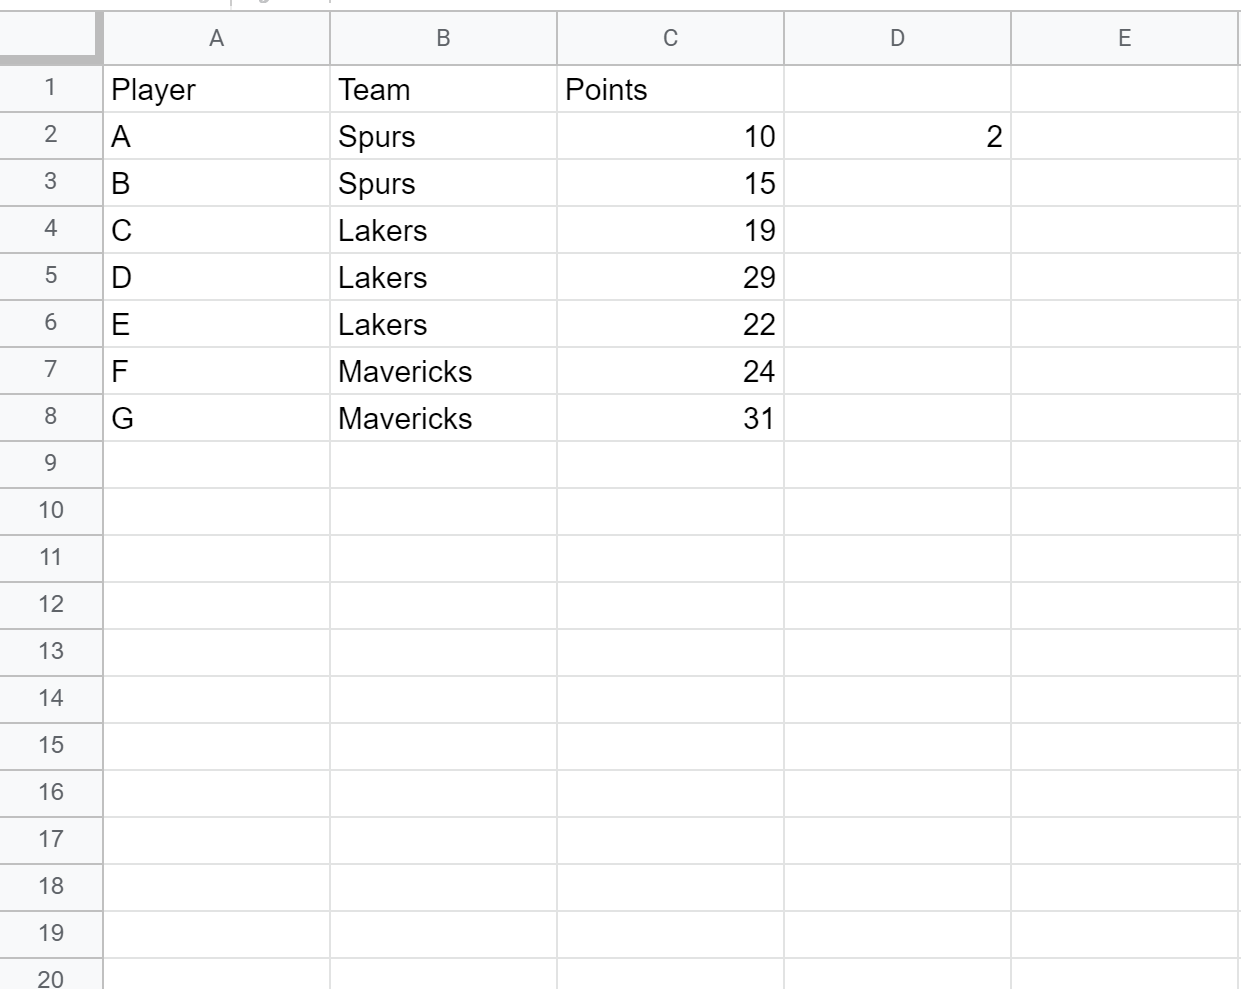
Task: Select the "Points" header cell
Action: pyautogui.click(x=670, y=89)
